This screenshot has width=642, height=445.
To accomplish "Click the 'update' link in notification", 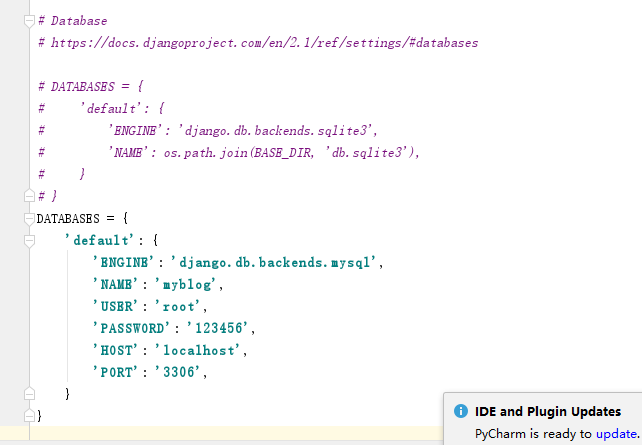I will pyautogui.click(x=616, y=434).
